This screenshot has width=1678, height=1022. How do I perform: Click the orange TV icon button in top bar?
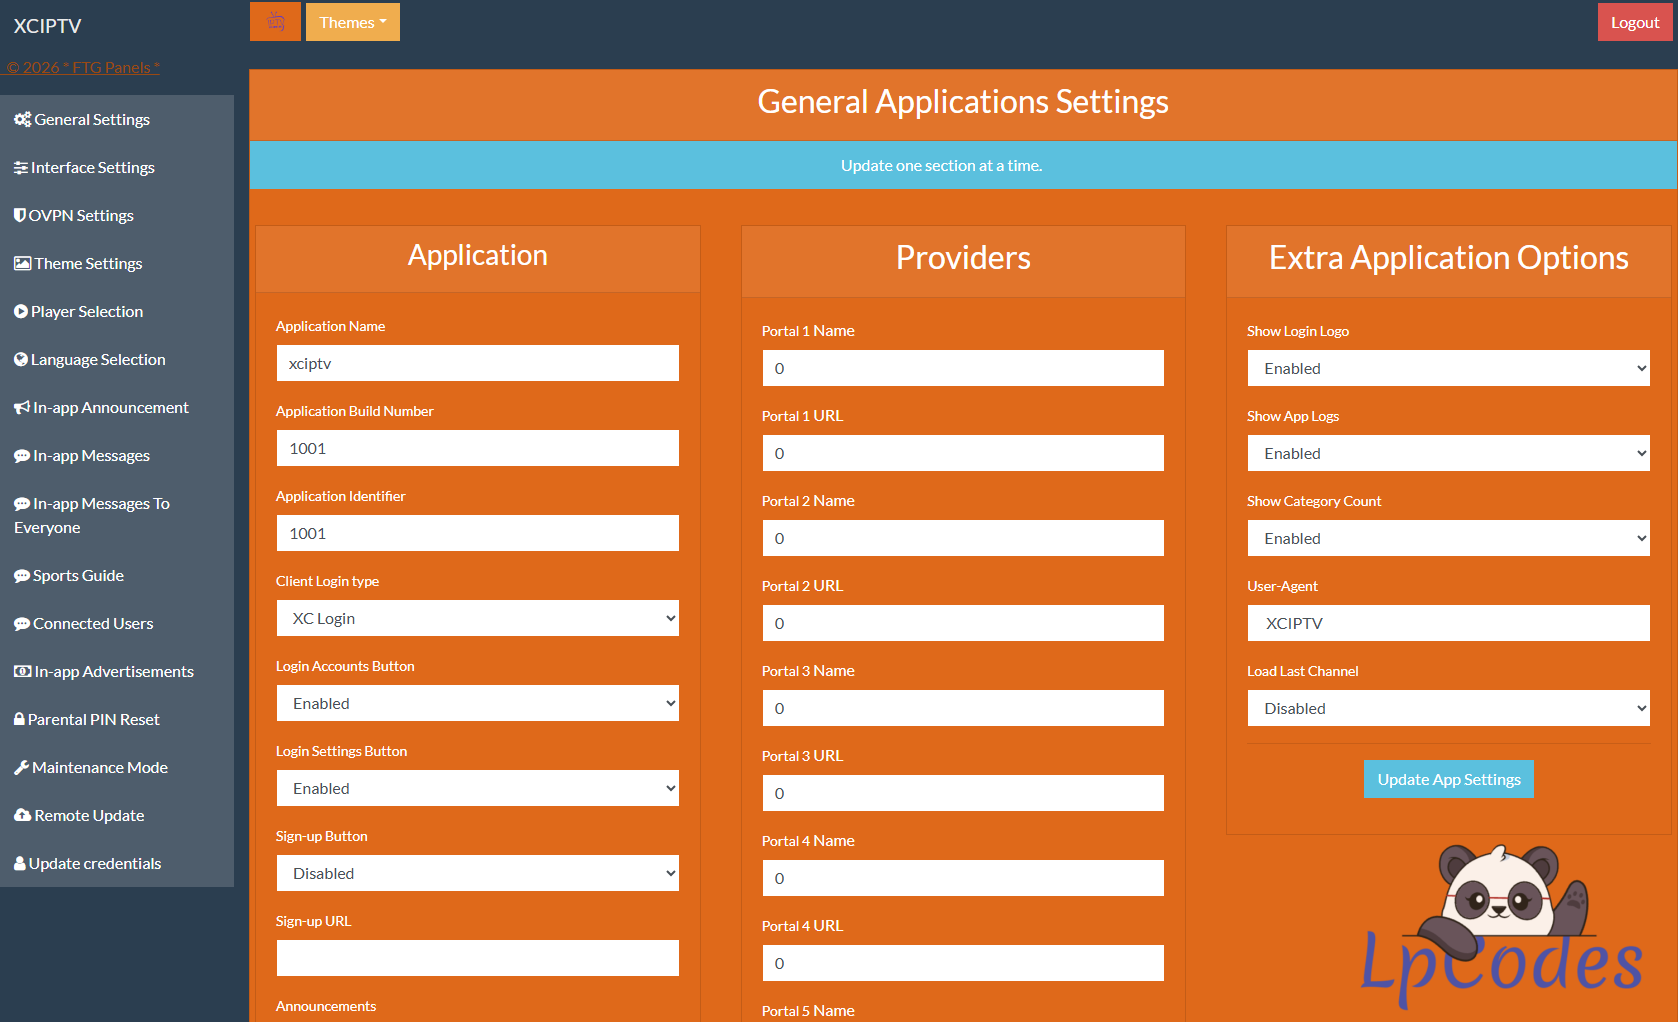[275, 22]
